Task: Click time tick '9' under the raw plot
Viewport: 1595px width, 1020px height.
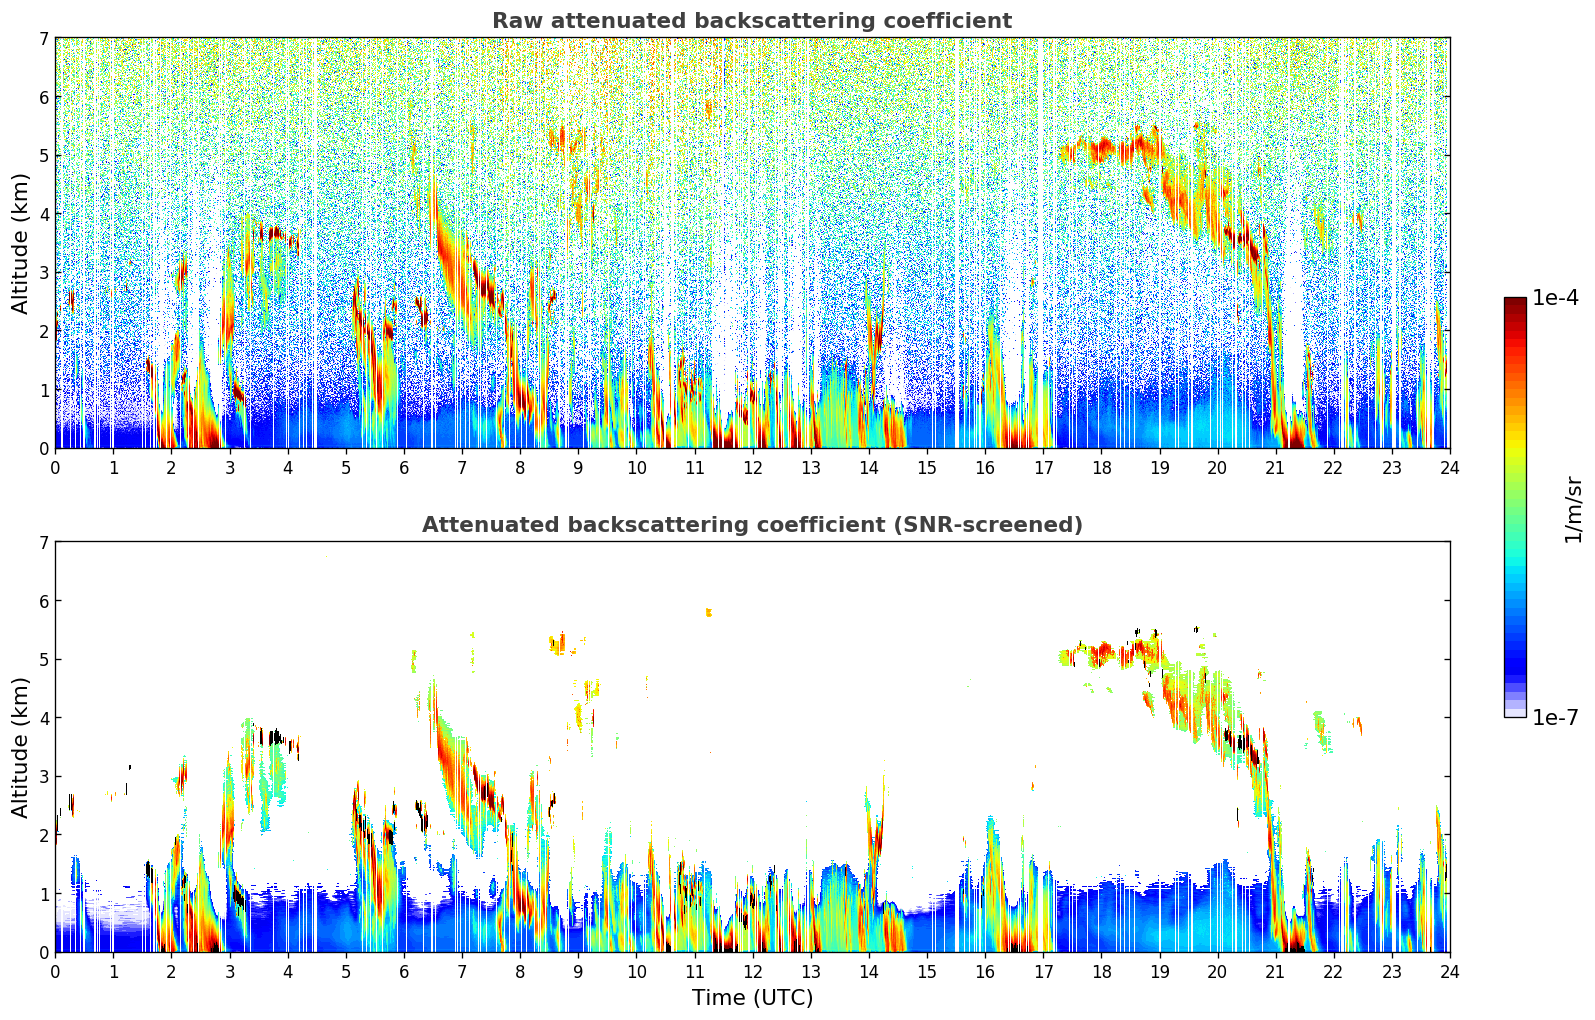Action: pyautogui.click(x=578, y=467)
